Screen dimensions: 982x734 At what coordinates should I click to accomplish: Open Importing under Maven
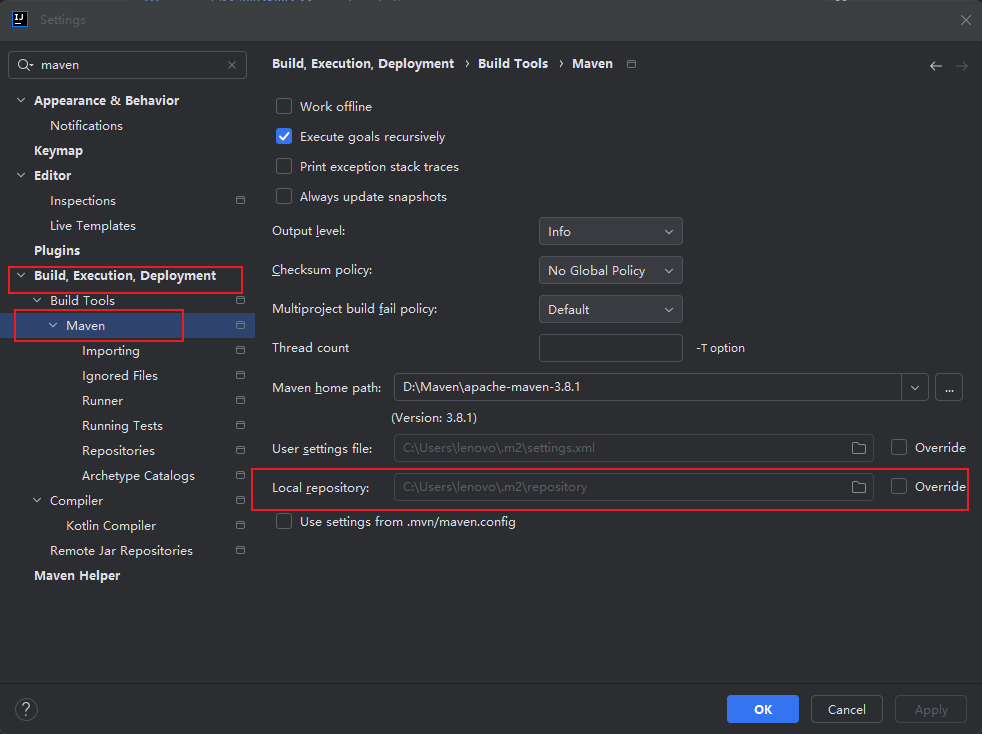(x=111, y=351)
